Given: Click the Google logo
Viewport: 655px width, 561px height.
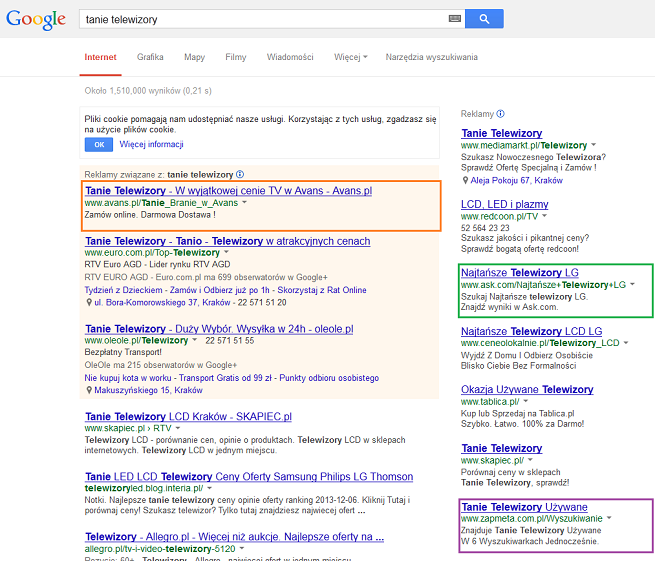Looking at the screenshot, I should (36, 19).
